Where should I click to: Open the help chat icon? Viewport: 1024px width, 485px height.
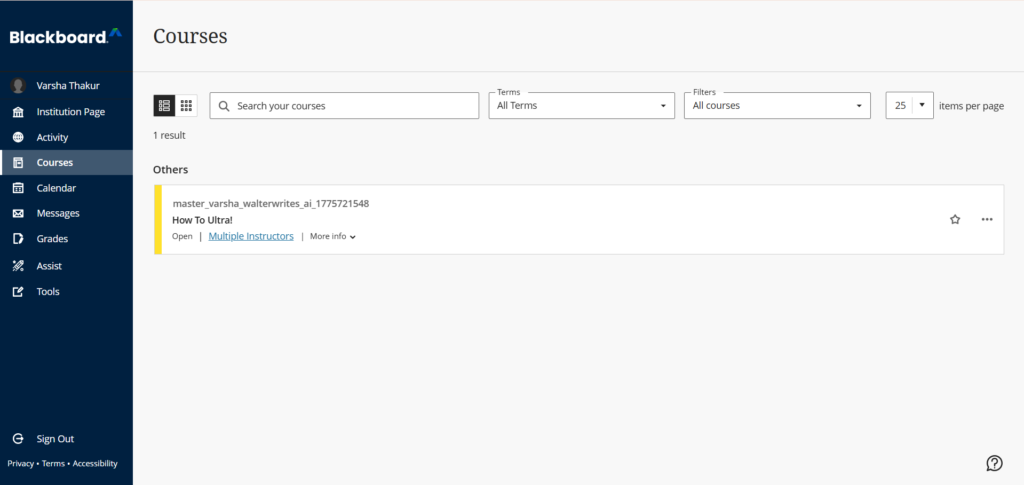(994, 463)
